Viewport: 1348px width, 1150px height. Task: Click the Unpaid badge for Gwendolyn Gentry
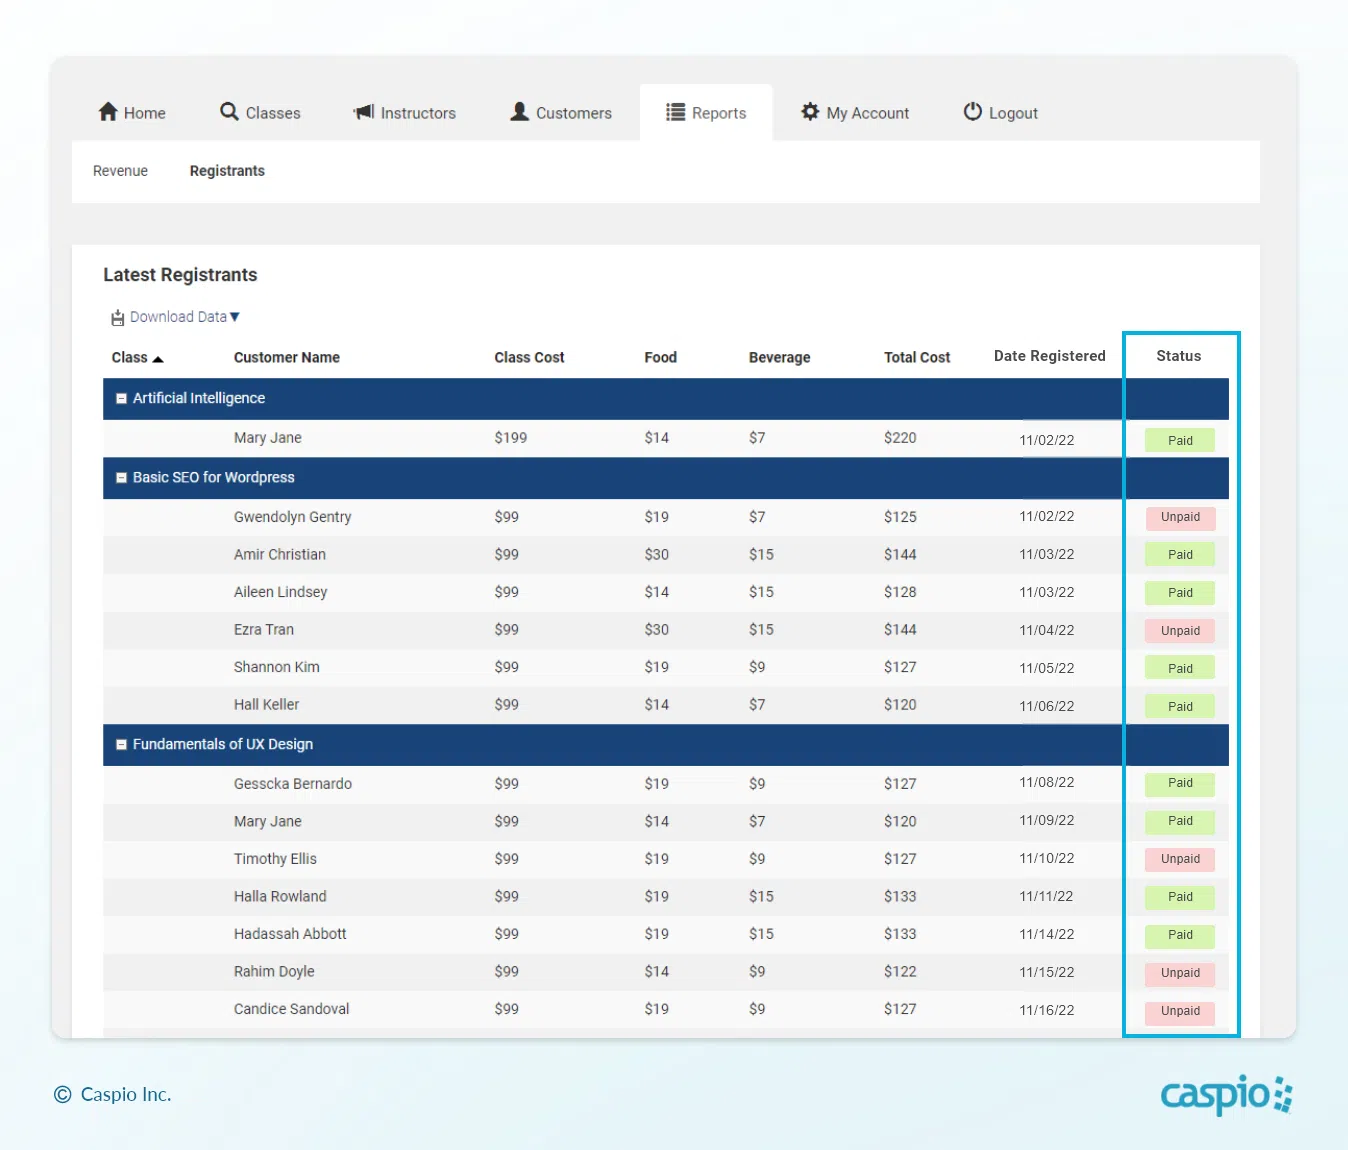click(1180, 518)
